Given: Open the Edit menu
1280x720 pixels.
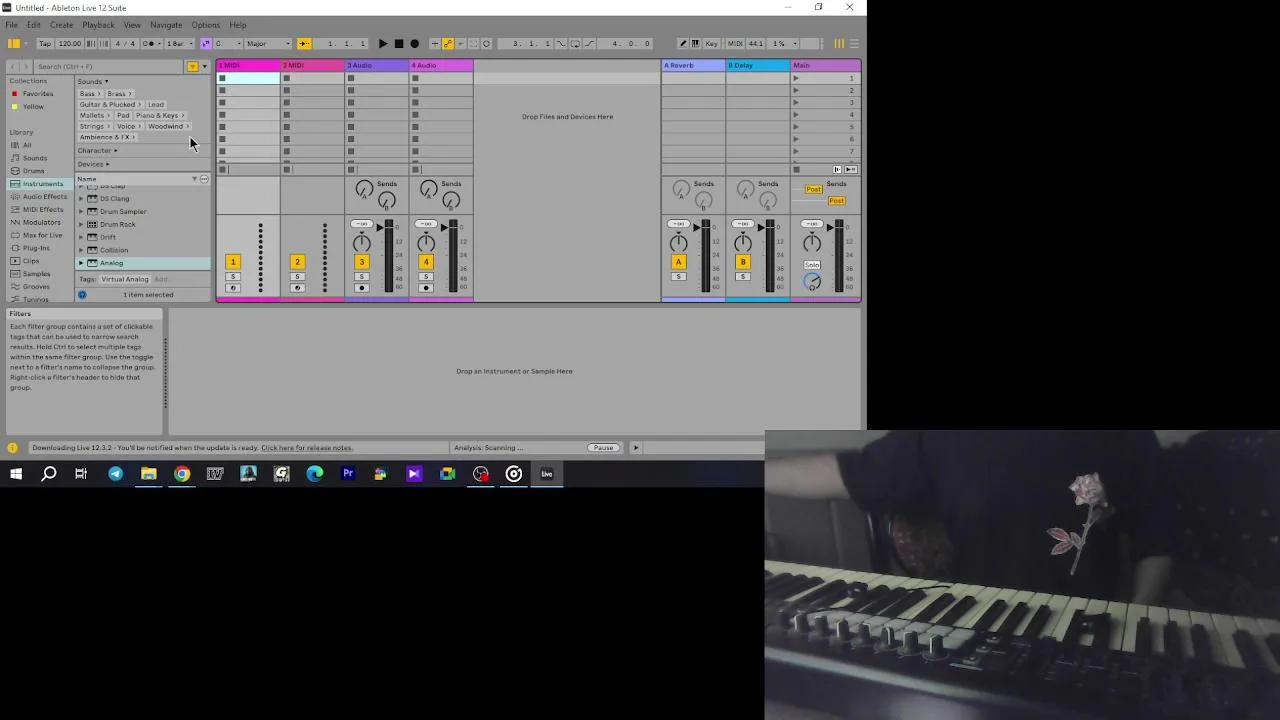Looking at the screenshot, I should [34, 25].
